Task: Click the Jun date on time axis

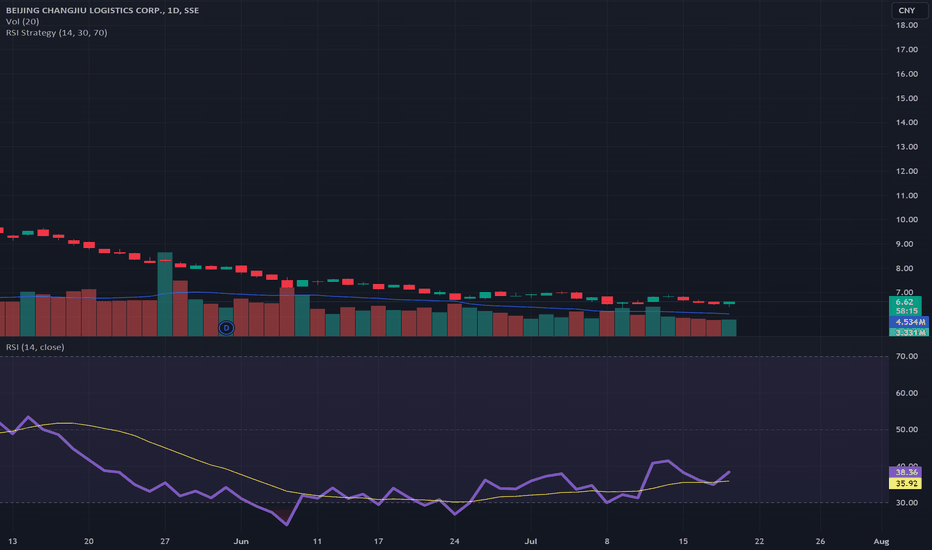Action: coord(241,541)
